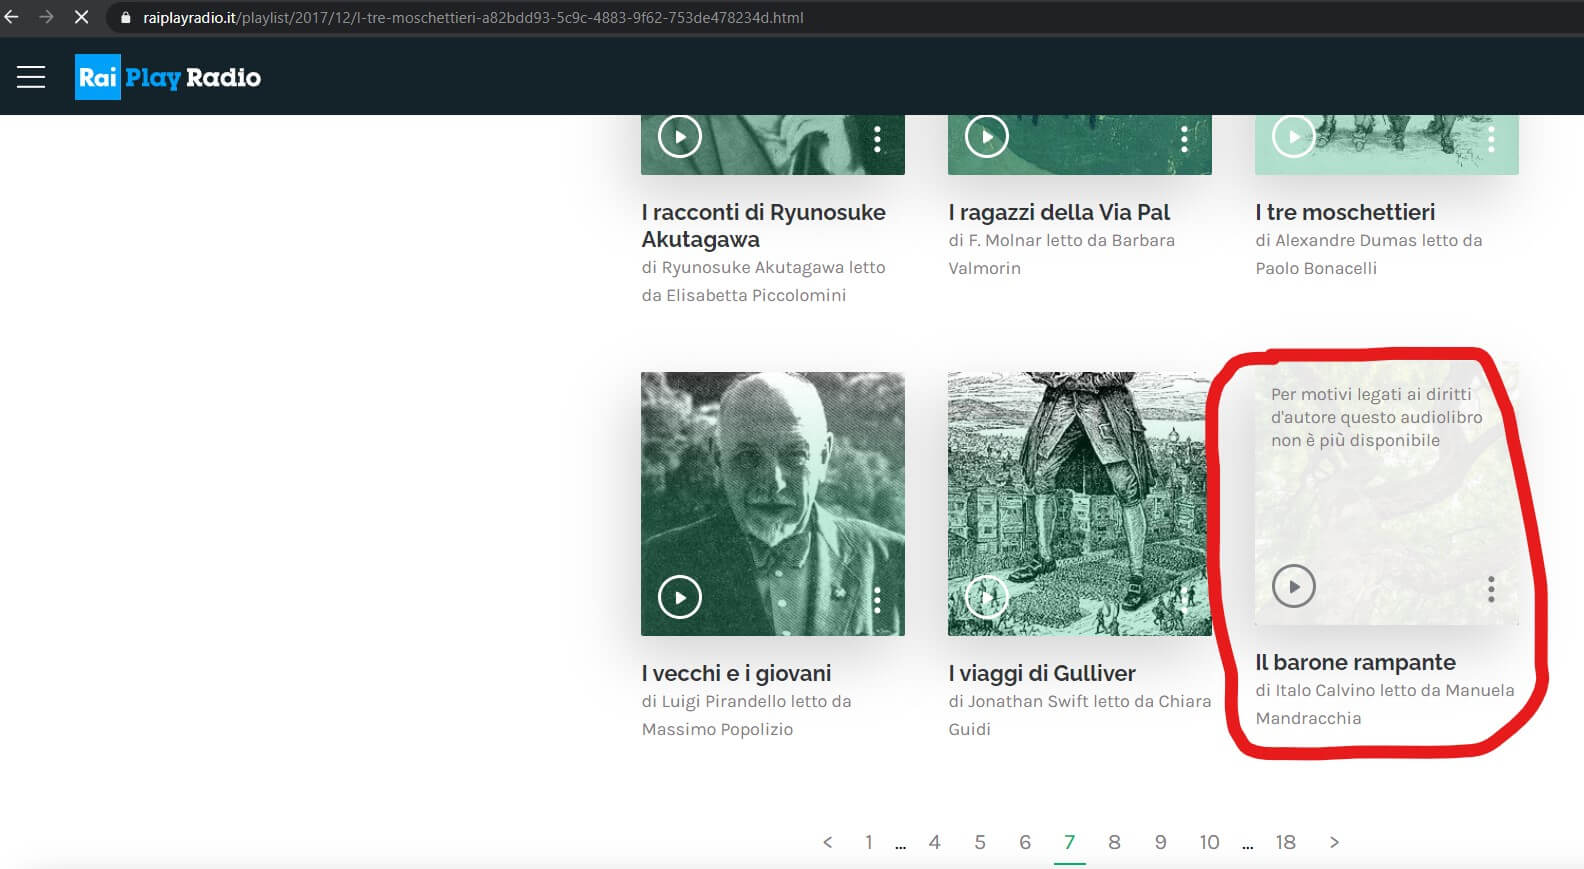Play I ragazzi della Via Pal

point(987,137)
